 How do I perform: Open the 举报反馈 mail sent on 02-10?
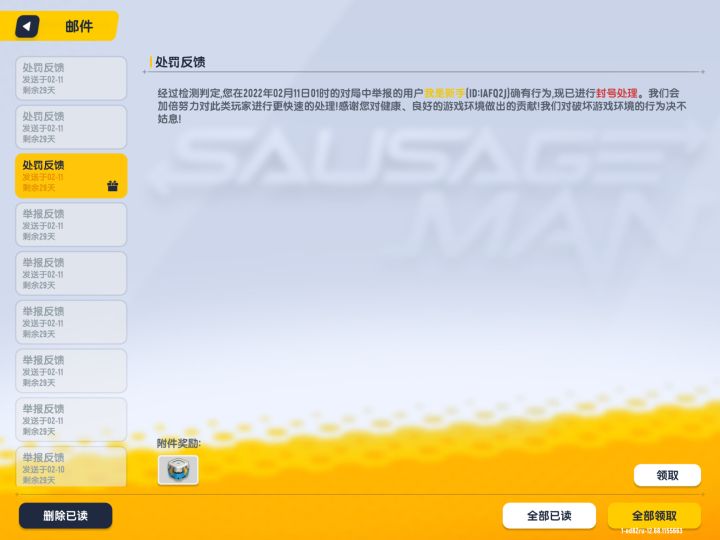tap(71, 467)
